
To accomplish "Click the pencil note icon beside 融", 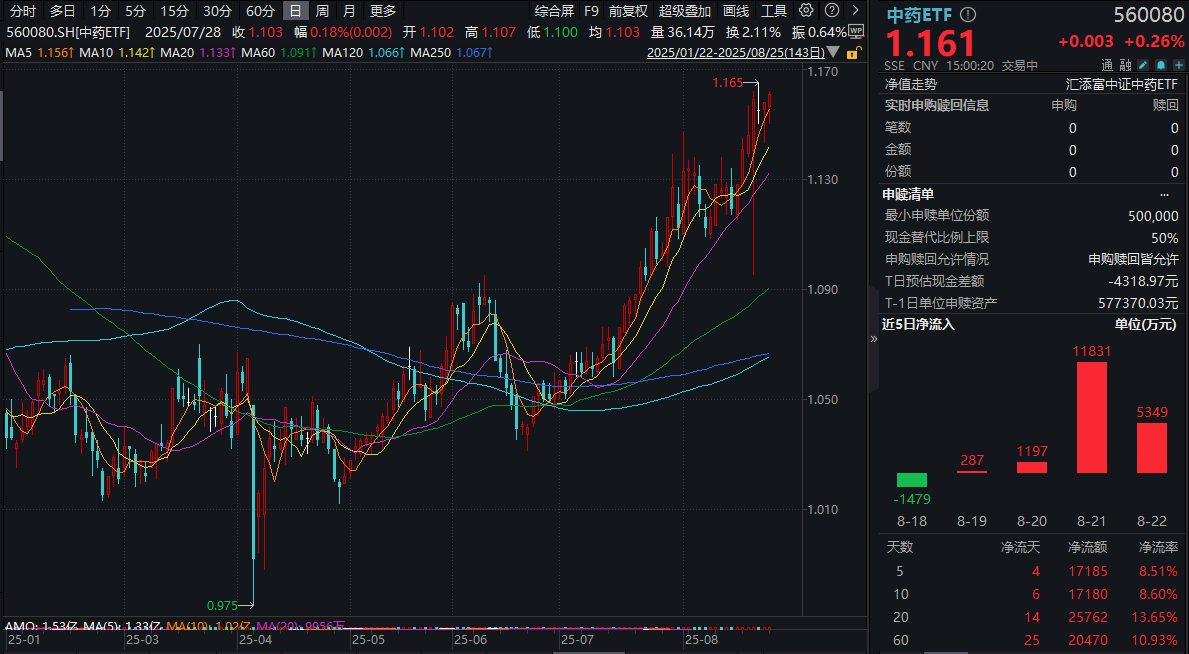I will [1143, 63].
